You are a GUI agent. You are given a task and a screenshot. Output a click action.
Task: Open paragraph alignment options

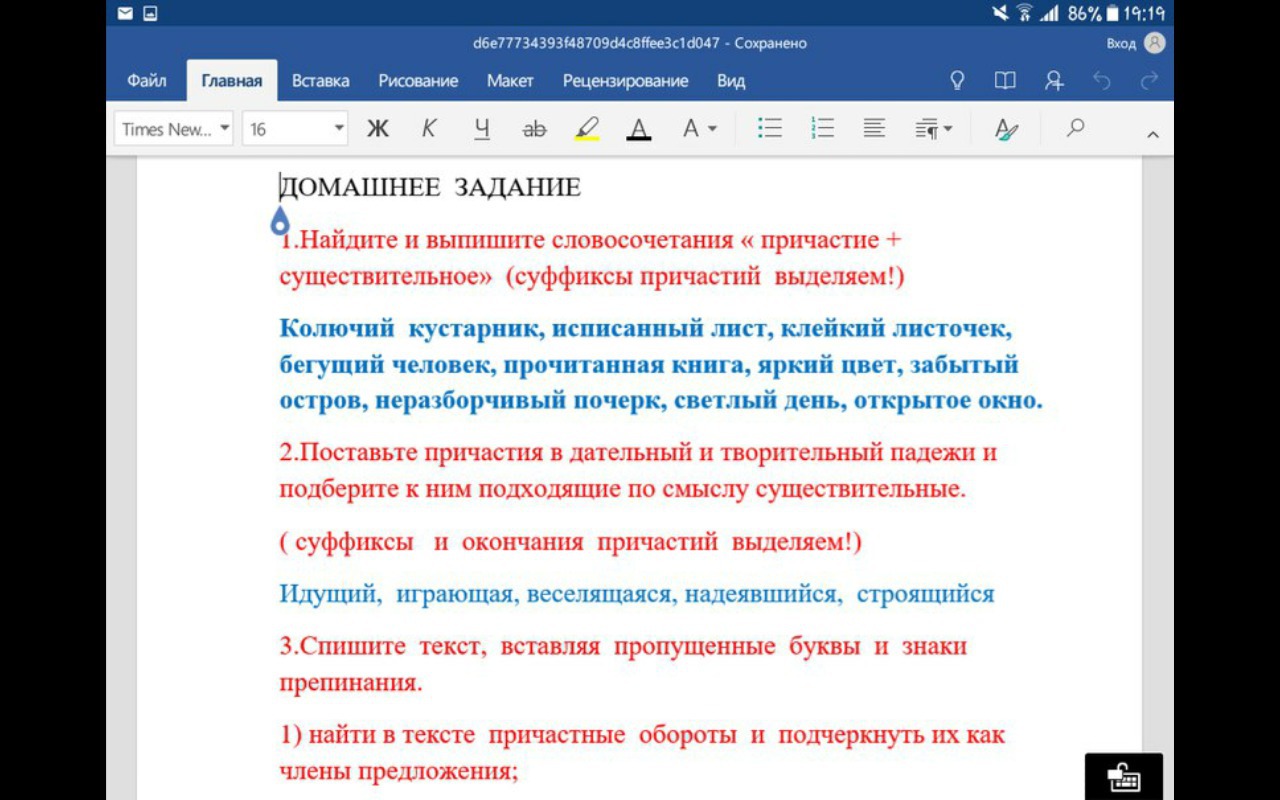point(874,128)
